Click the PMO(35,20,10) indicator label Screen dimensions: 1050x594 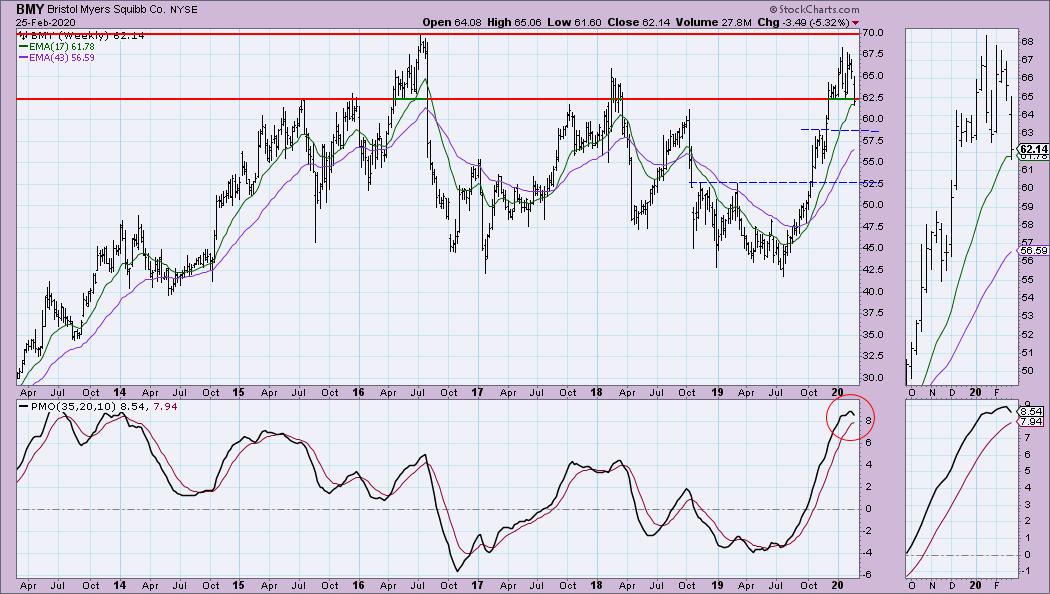point(97,406)
